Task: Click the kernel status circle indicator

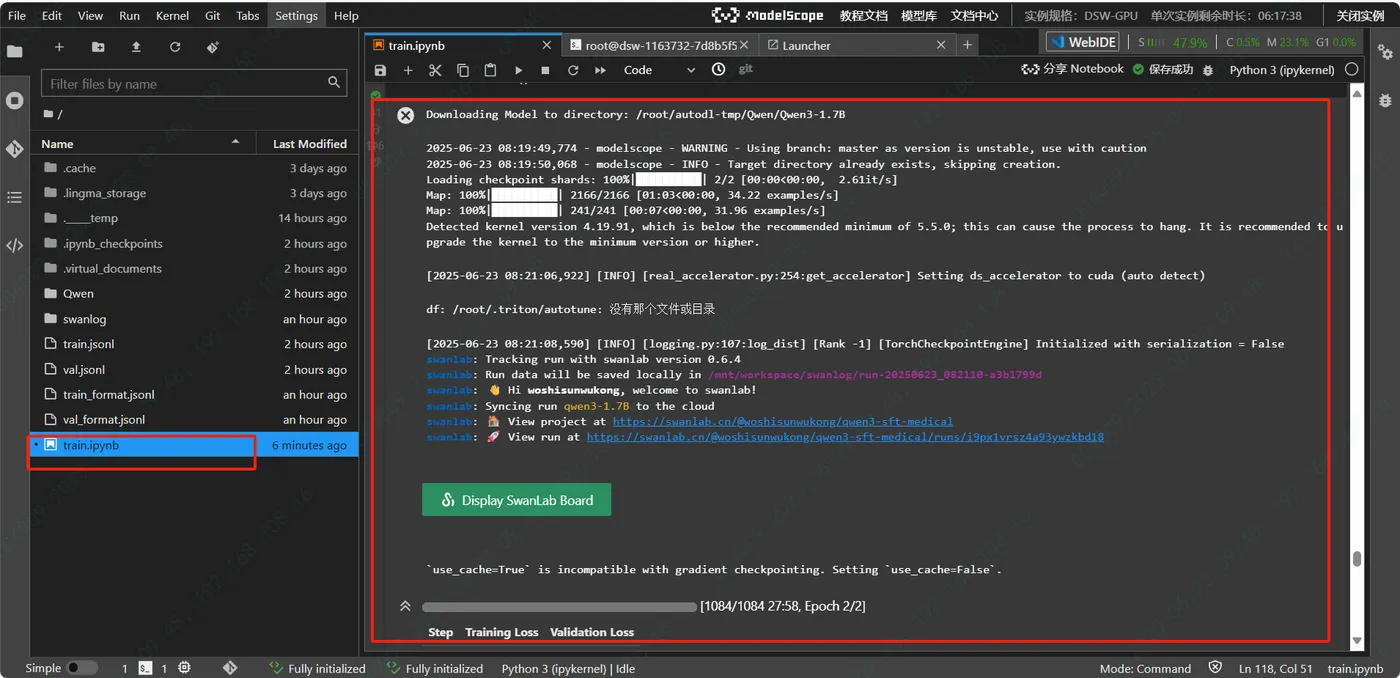Action: 1352,69
